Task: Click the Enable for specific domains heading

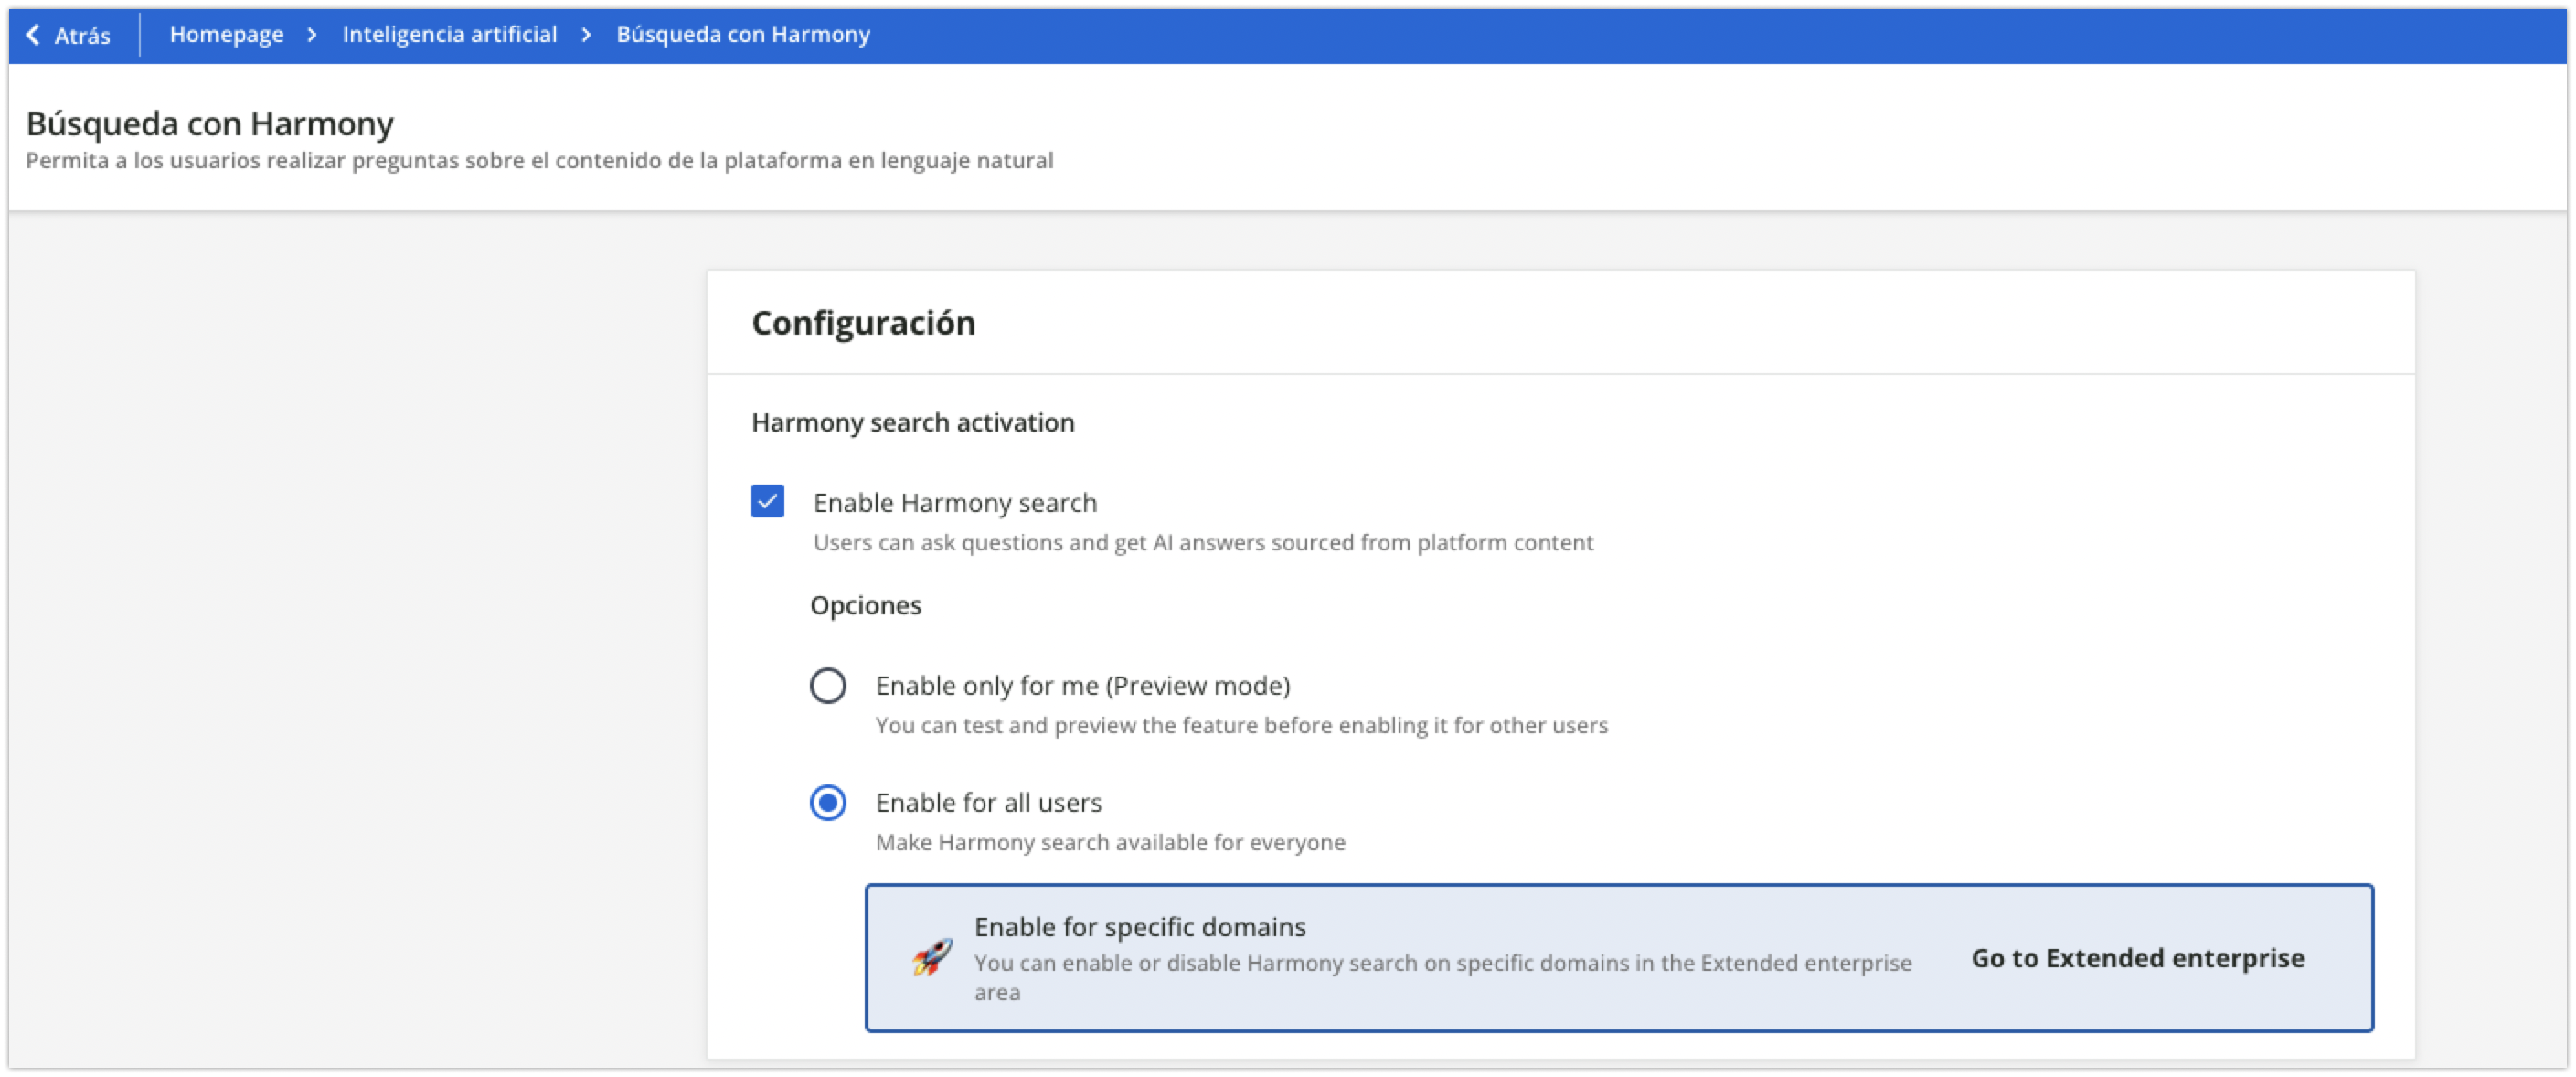Action: tap(1140, 927)
